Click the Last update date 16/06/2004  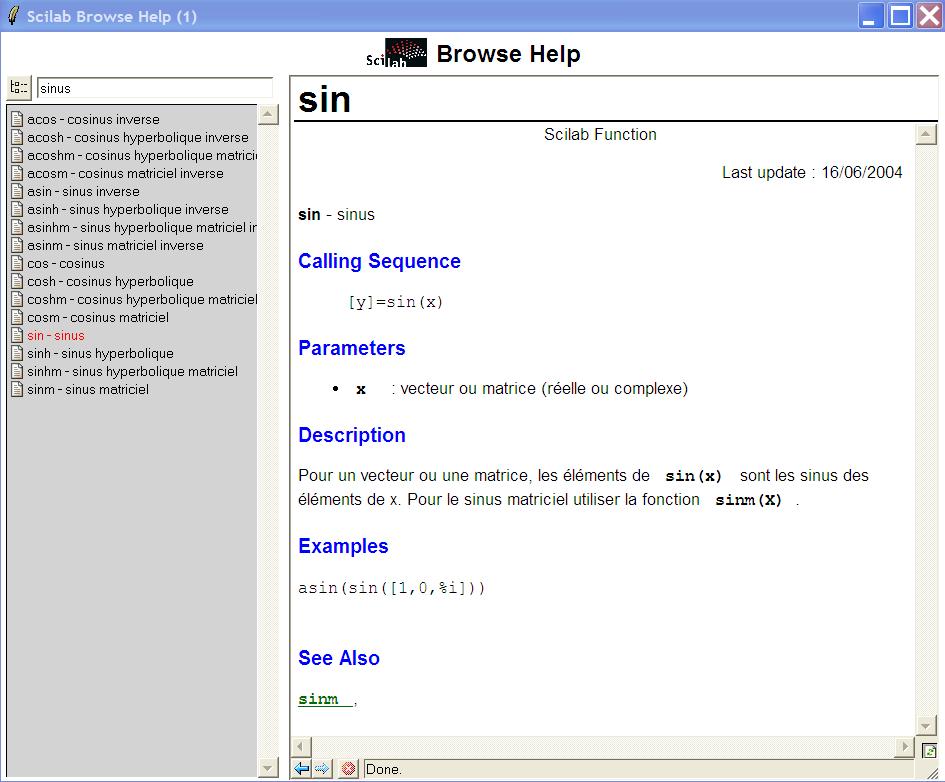click(x=862, y=172)
